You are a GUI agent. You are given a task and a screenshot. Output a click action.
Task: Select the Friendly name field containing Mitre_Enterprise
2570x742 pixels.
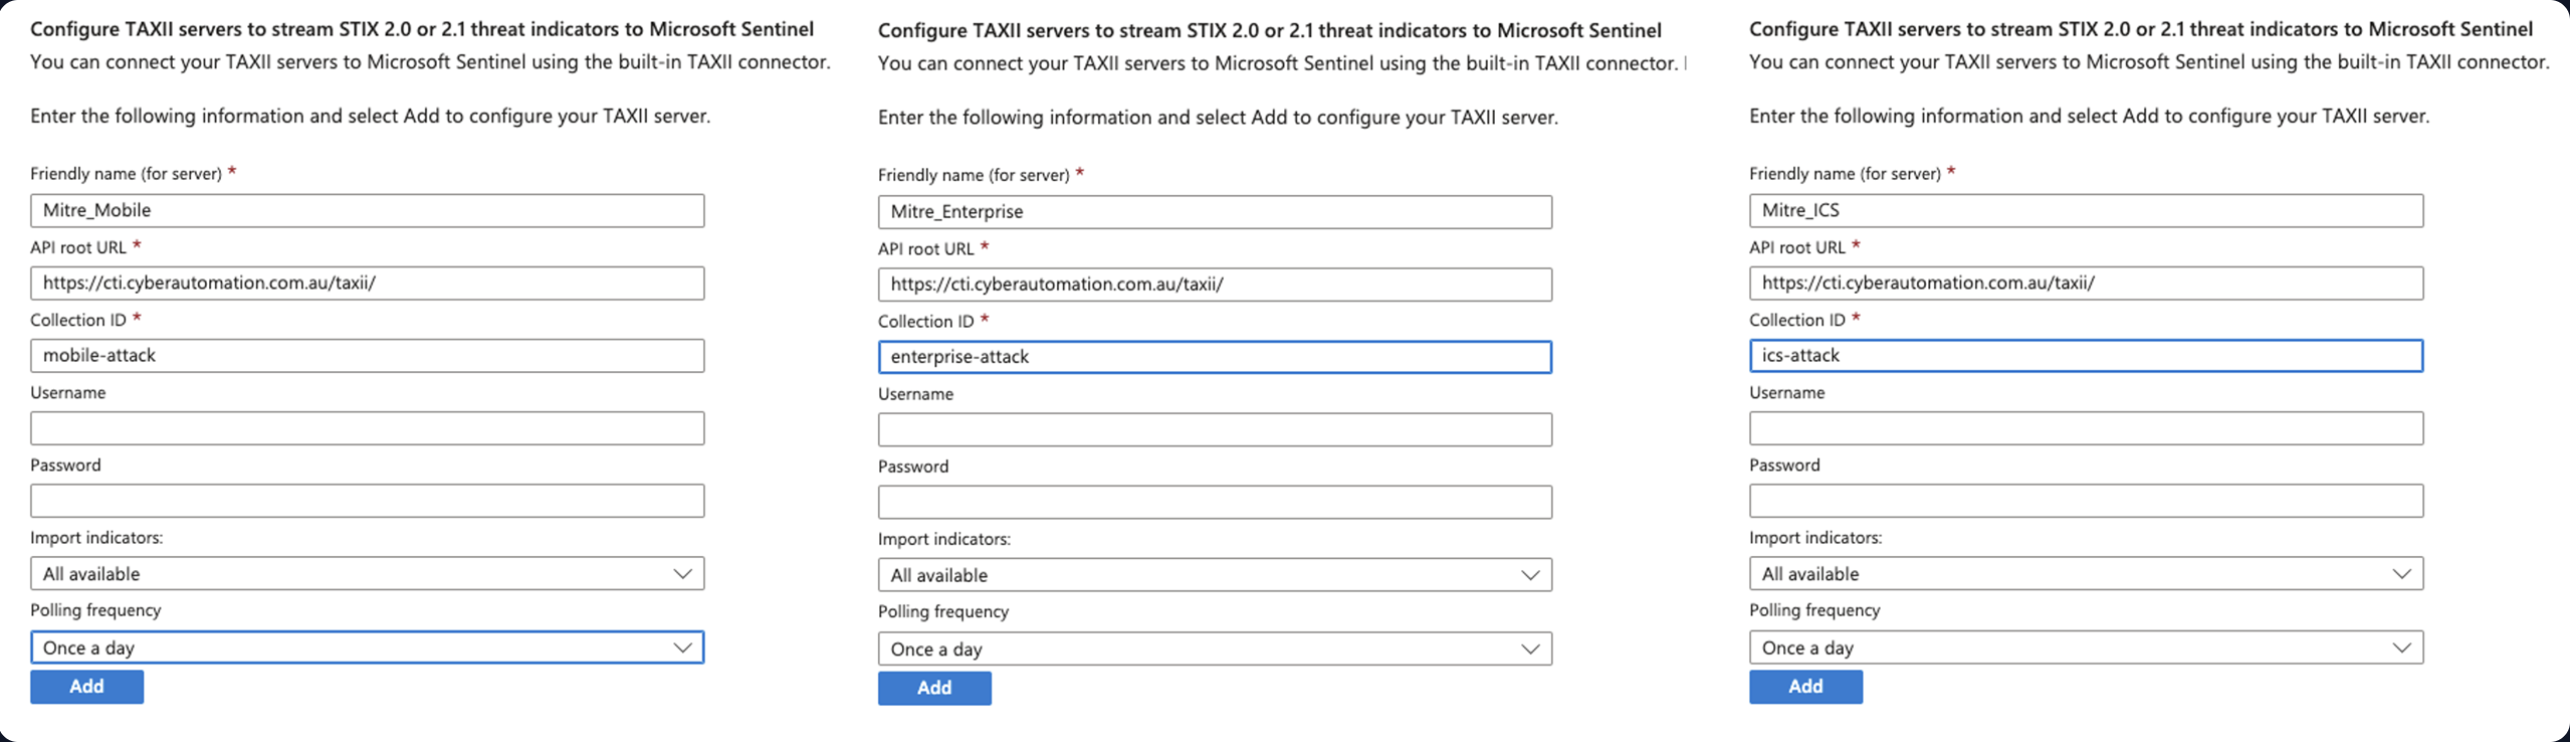point(1215,211)
